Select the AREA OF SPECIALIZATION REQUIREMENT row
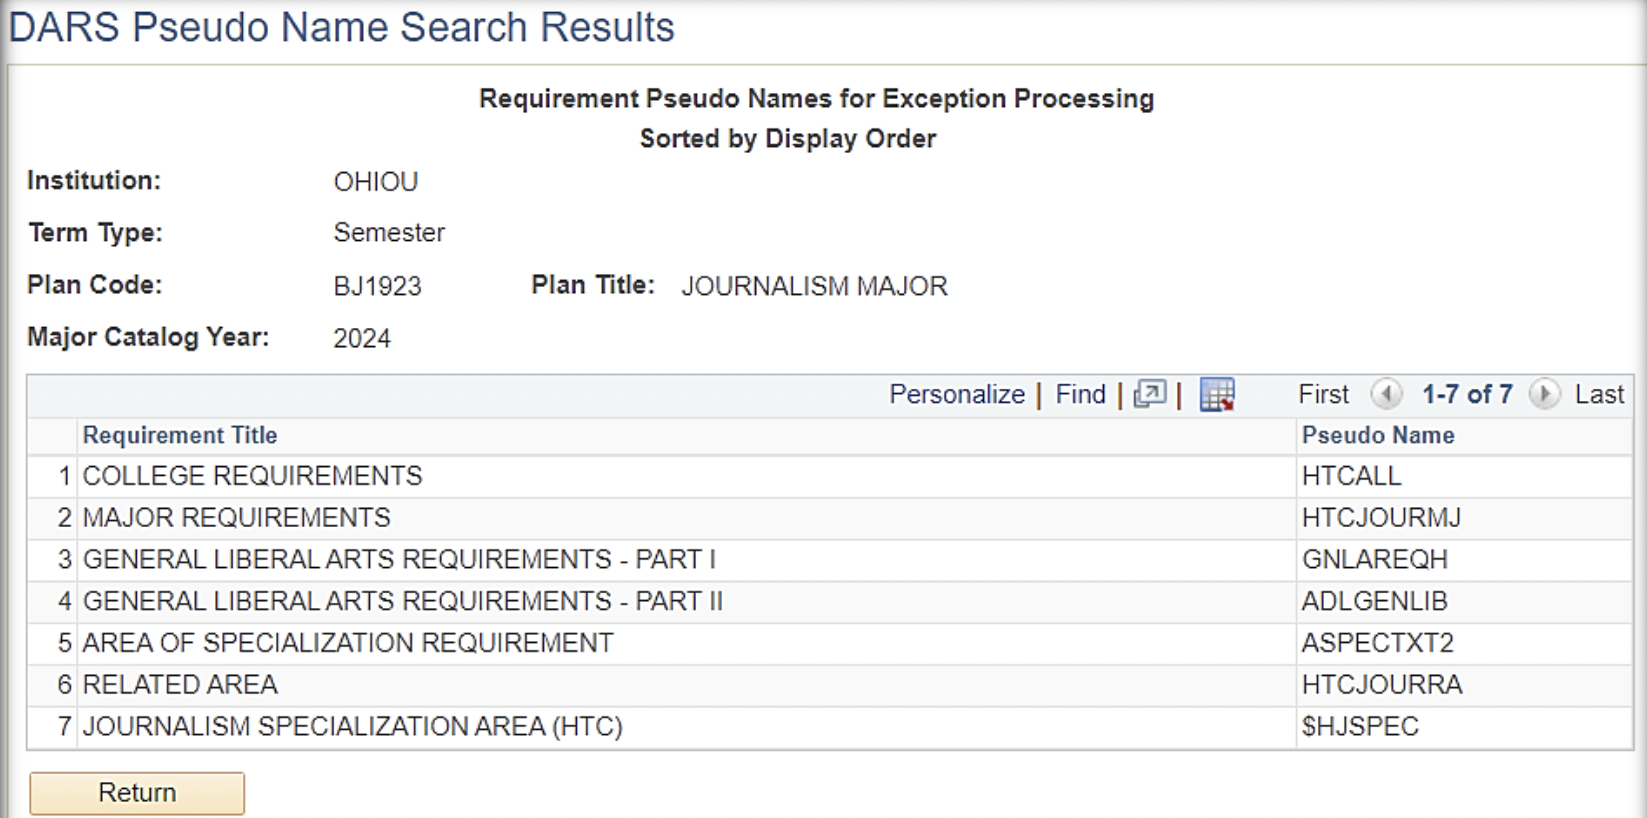1647x818 pixels. point(348,643)
